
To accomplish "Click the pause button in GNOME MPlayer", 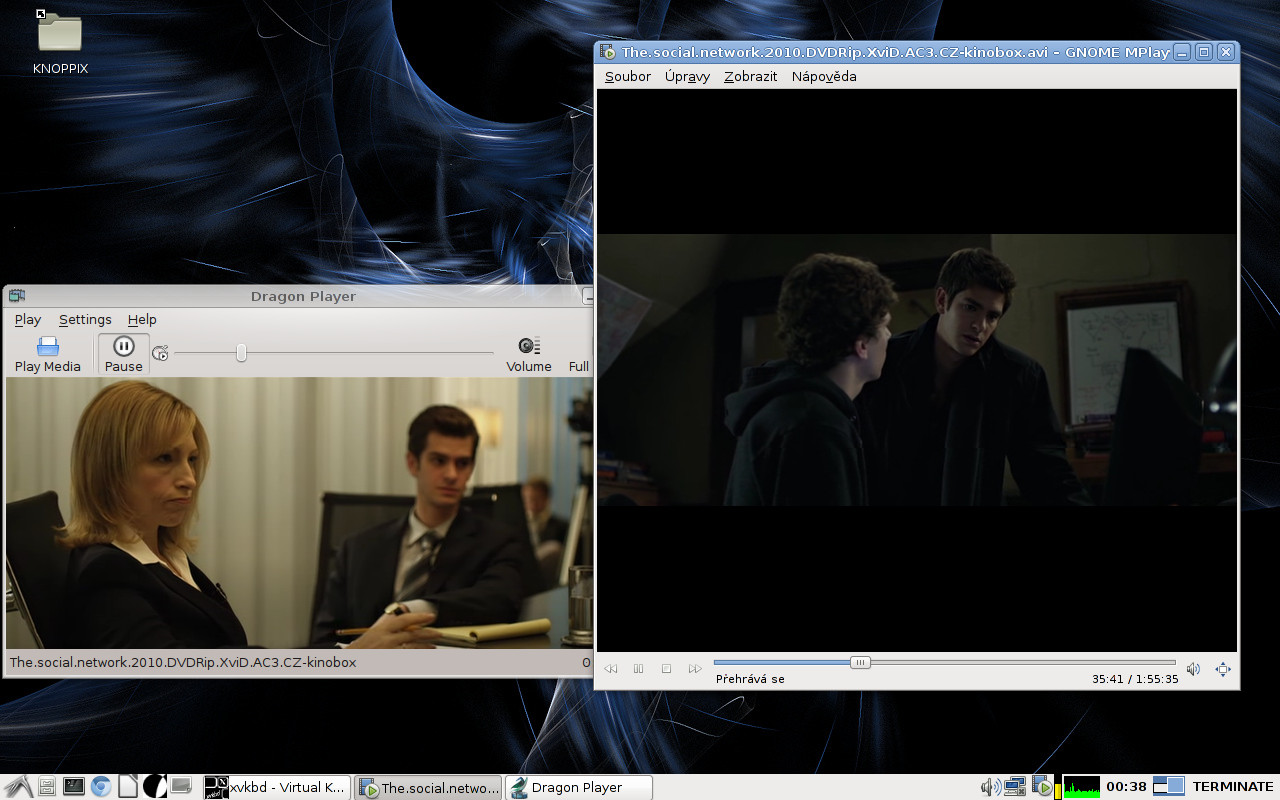I will 639,669.
